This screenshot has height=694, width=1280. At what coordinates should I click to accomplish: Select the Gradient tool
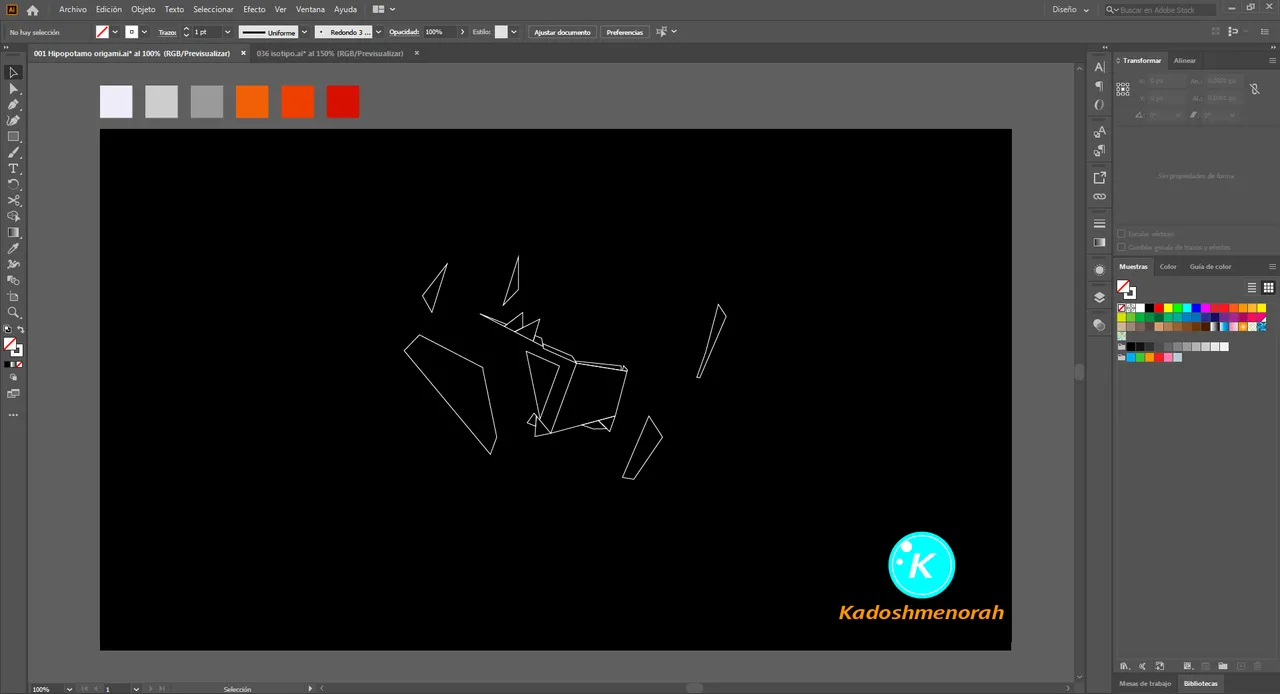[x=14, y=233]
